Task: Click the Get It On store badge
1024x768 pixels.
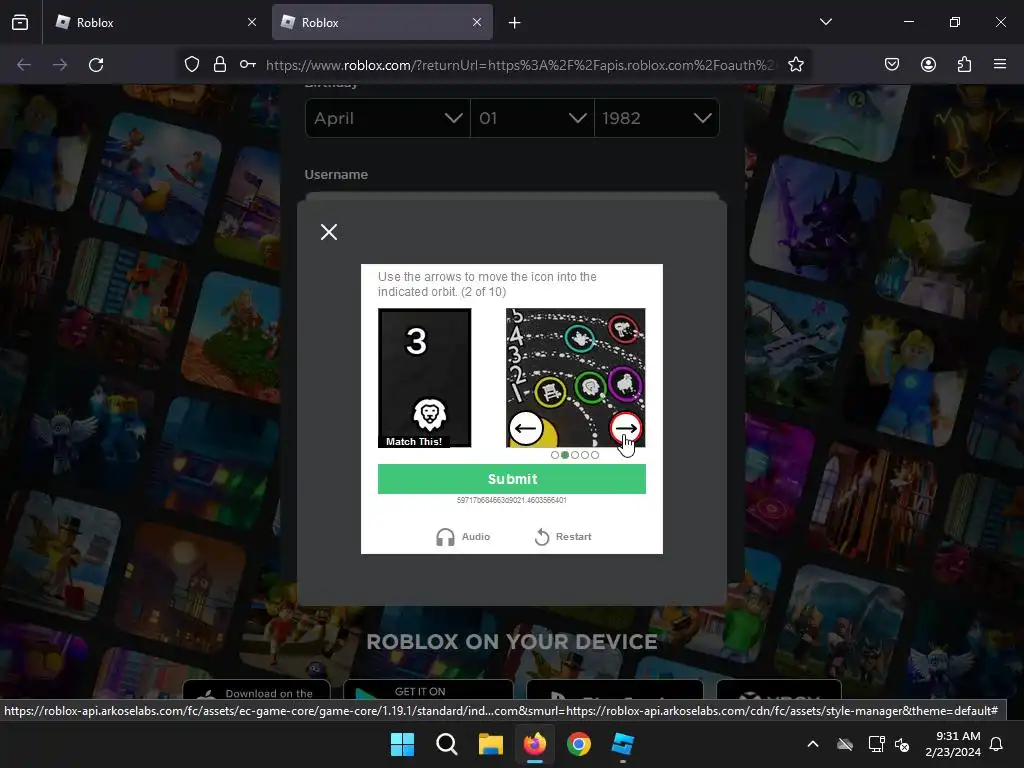Action: pos(428,690)
